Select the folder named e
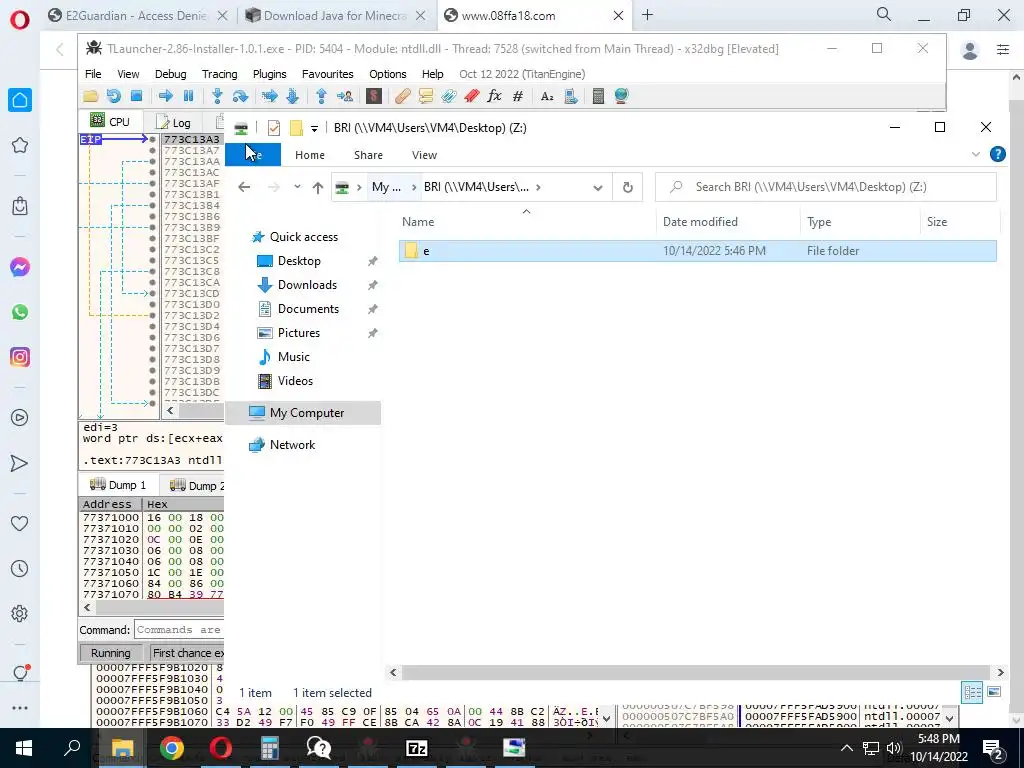This screenshot has width=1024, height=768. coord(697,251)
